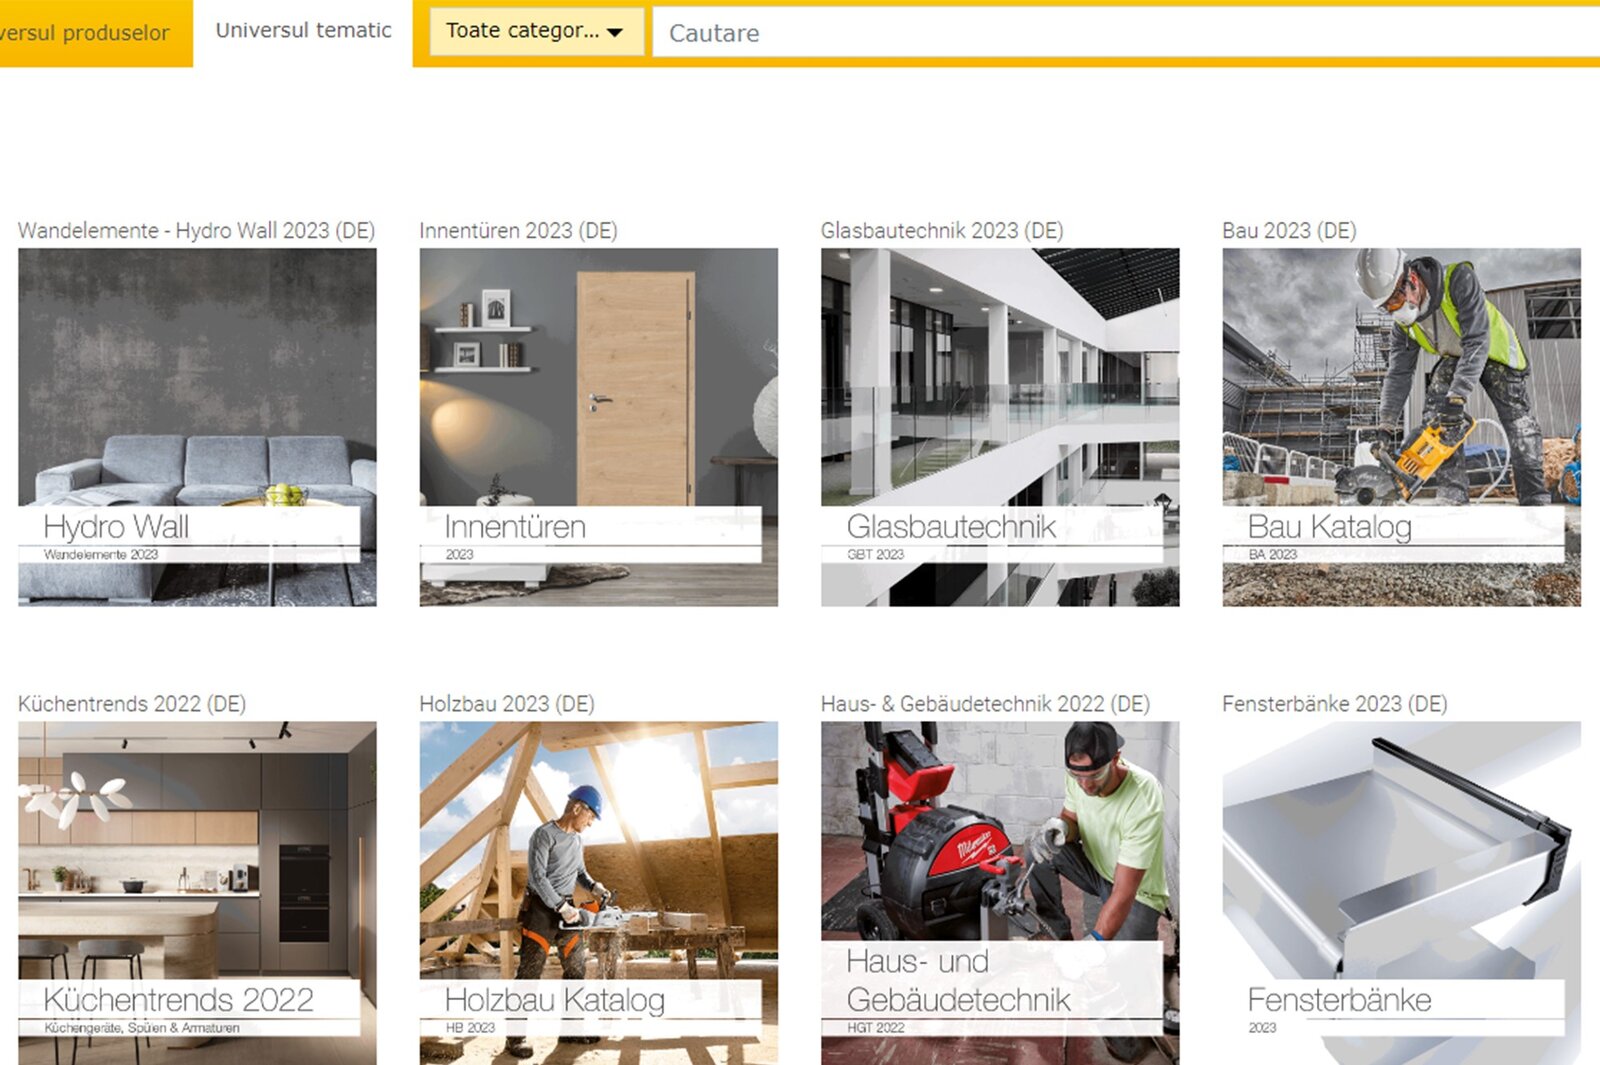Click the Glasbautechnik 2023 (DE) title link
The width and height of the screenshot is (1600, 1065).
click(x=941, y=231)
